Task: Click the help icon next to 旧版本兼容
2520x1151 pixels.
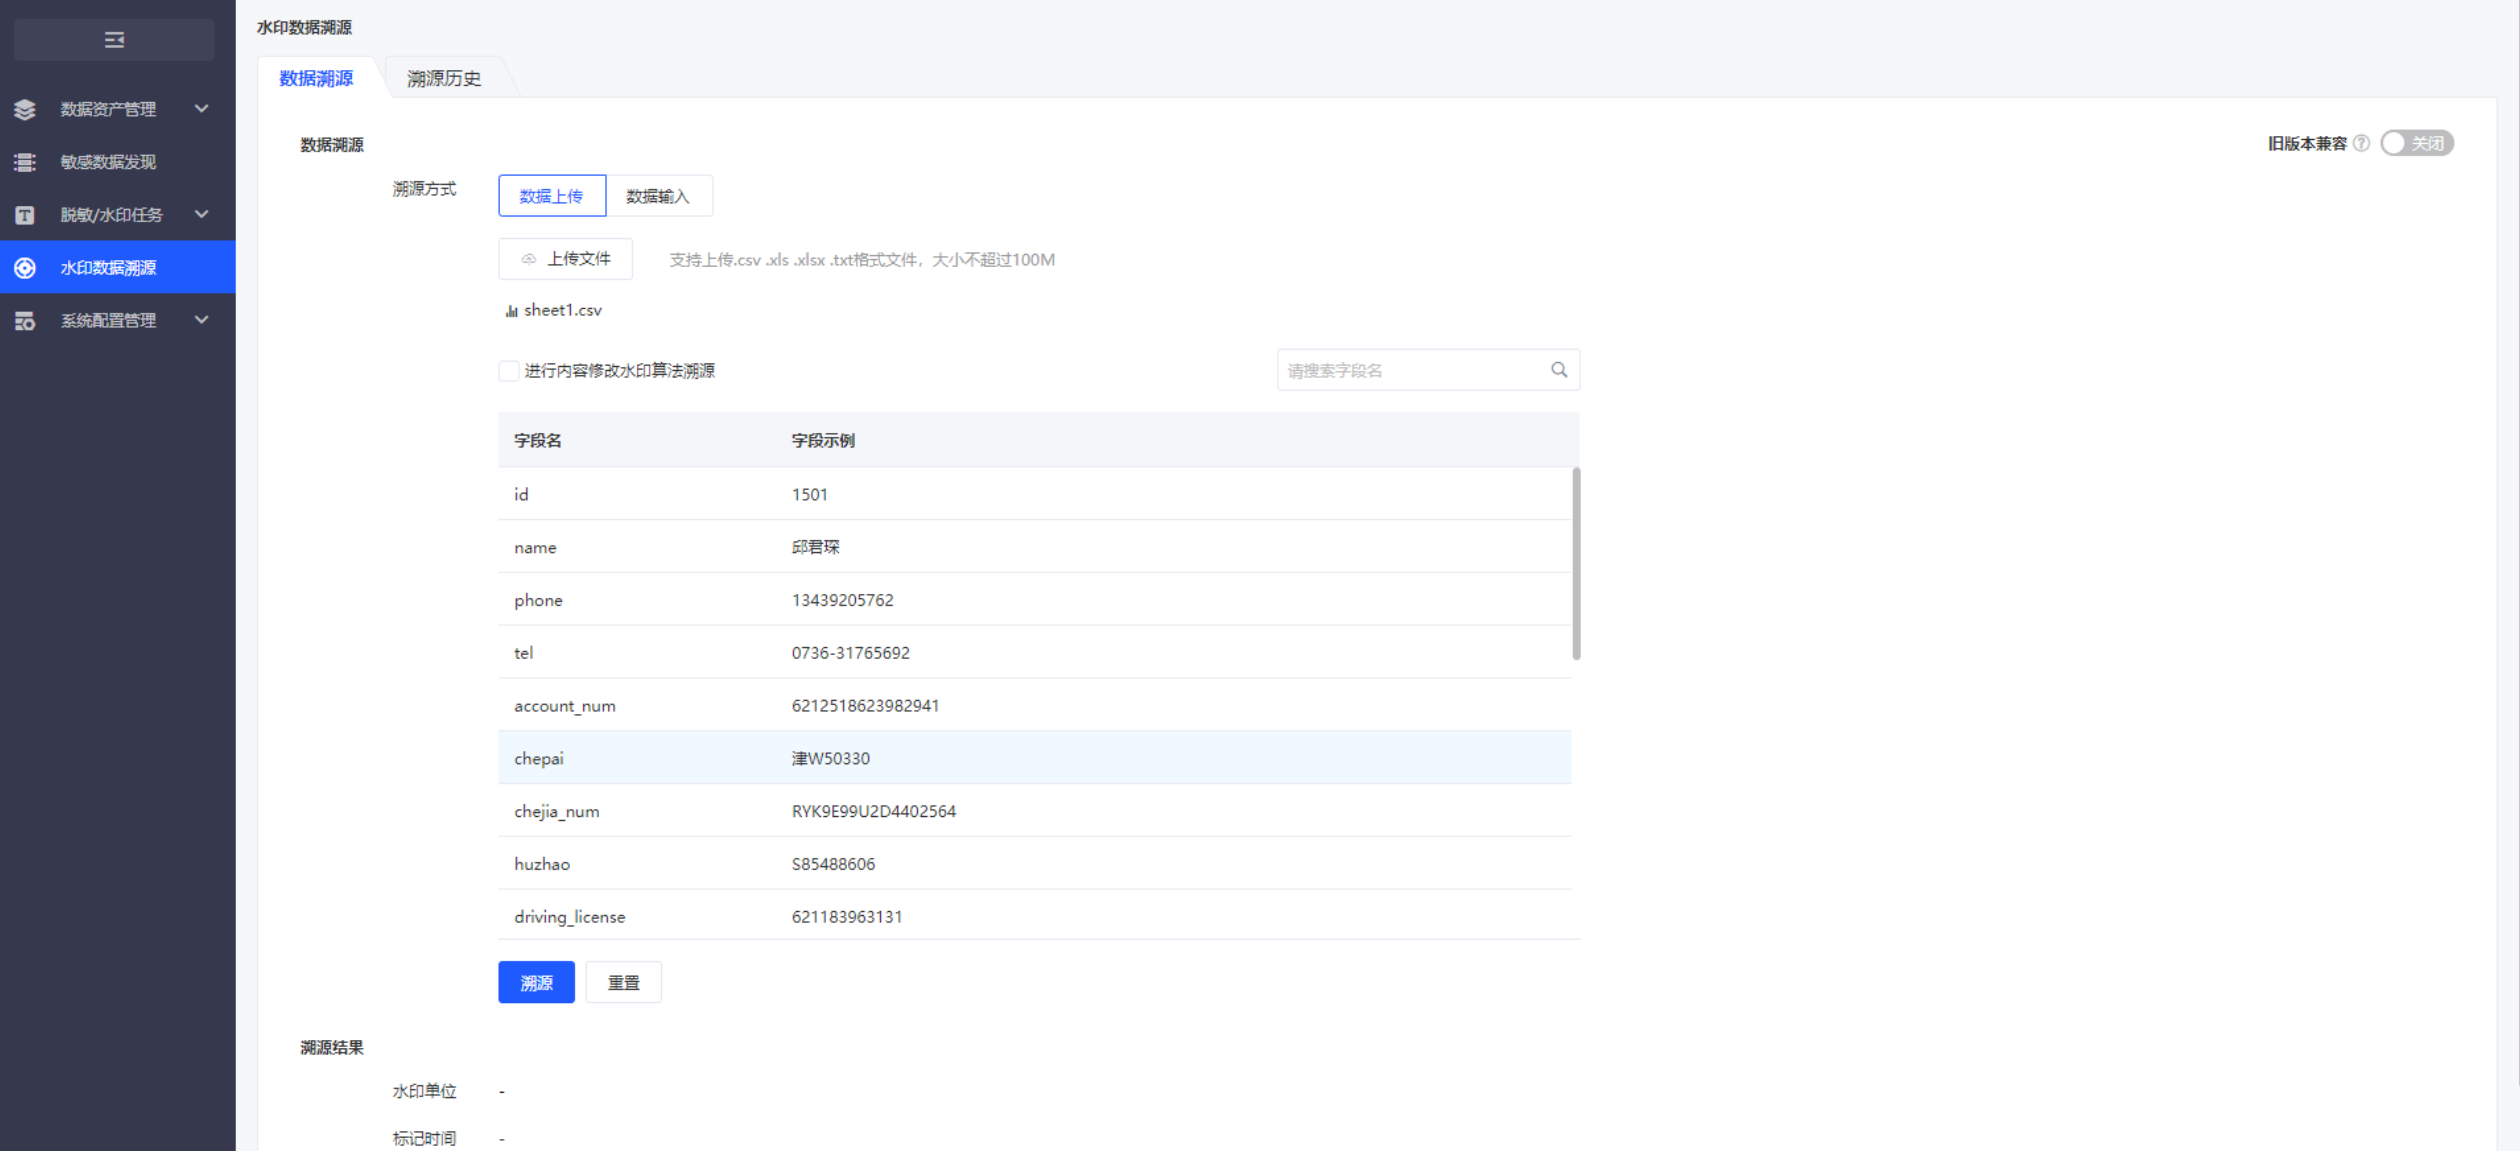Action: [x=2361, y=143]
